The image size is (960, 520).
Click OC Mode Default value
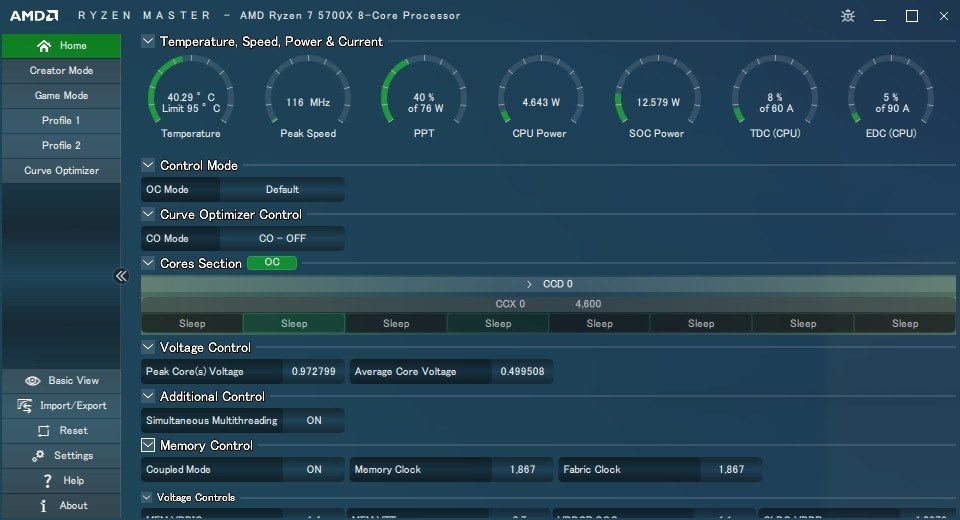click(x=282, y=190)
